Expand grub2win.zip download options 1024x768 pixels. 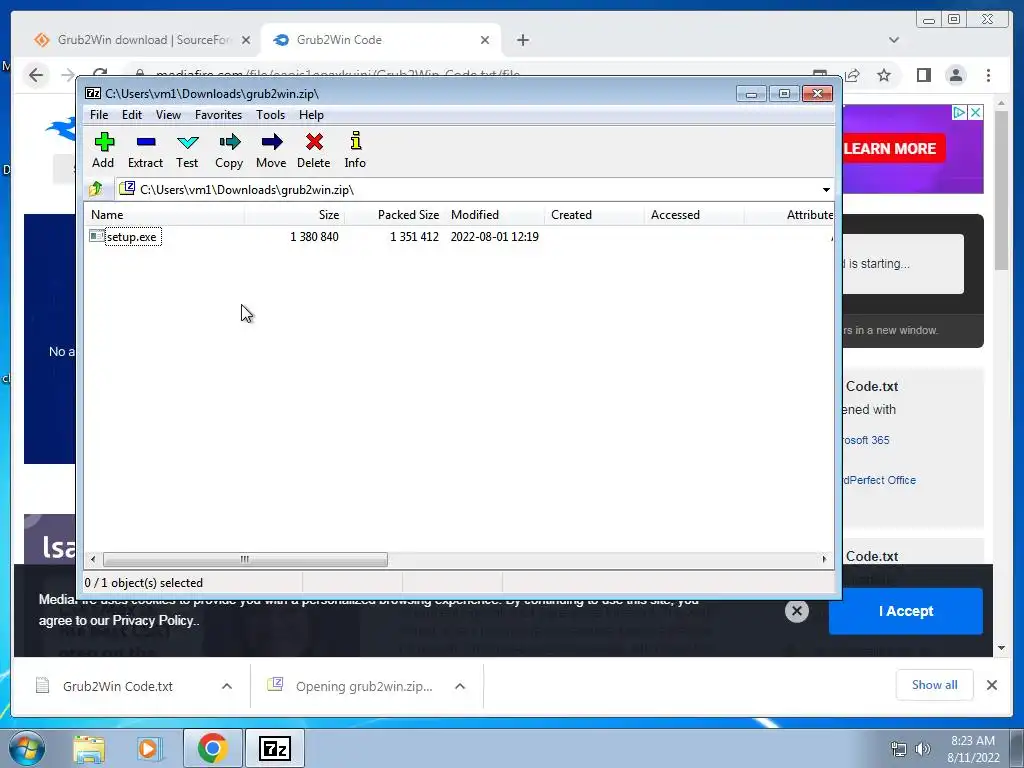tap(460, 686)
